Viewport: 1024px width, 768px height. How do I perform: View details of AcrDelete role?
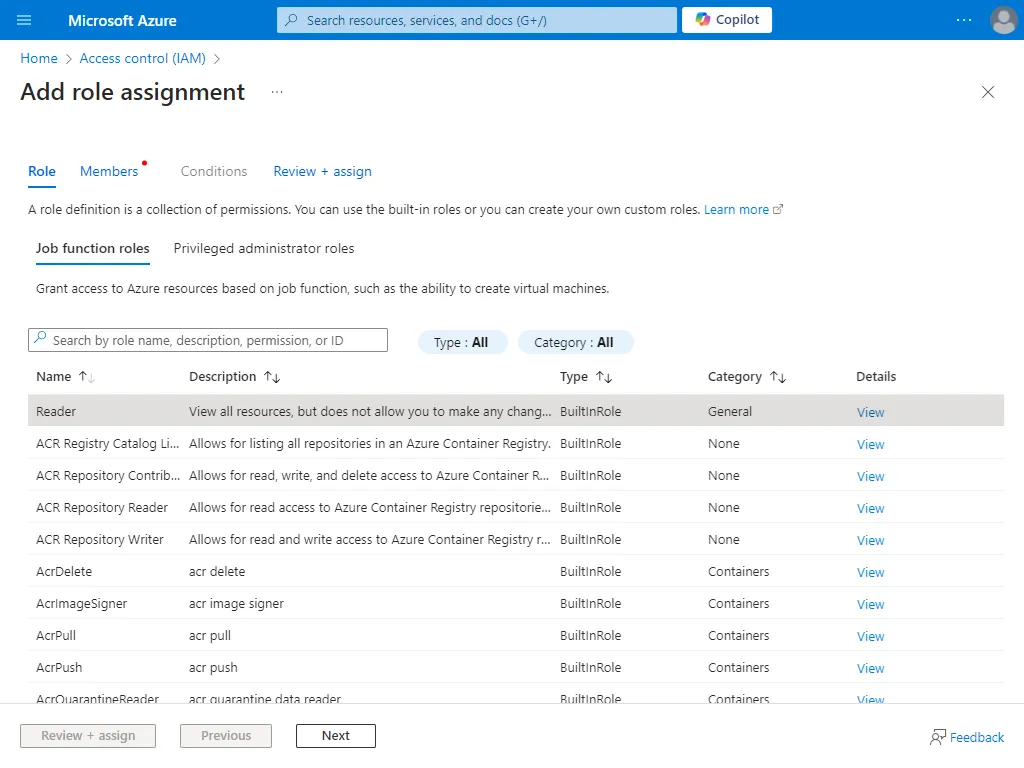[871, 572]
